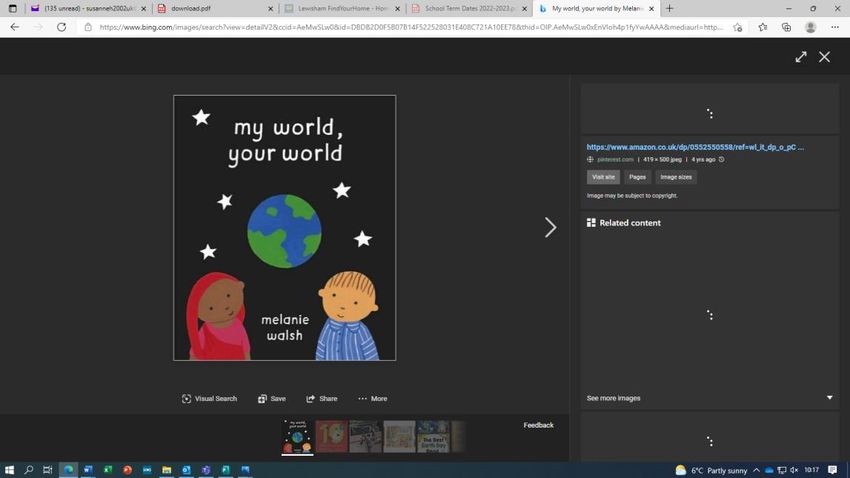Open the Collections panel
Image resolution: width=850 pixels, height=478 pixels.
787,27
